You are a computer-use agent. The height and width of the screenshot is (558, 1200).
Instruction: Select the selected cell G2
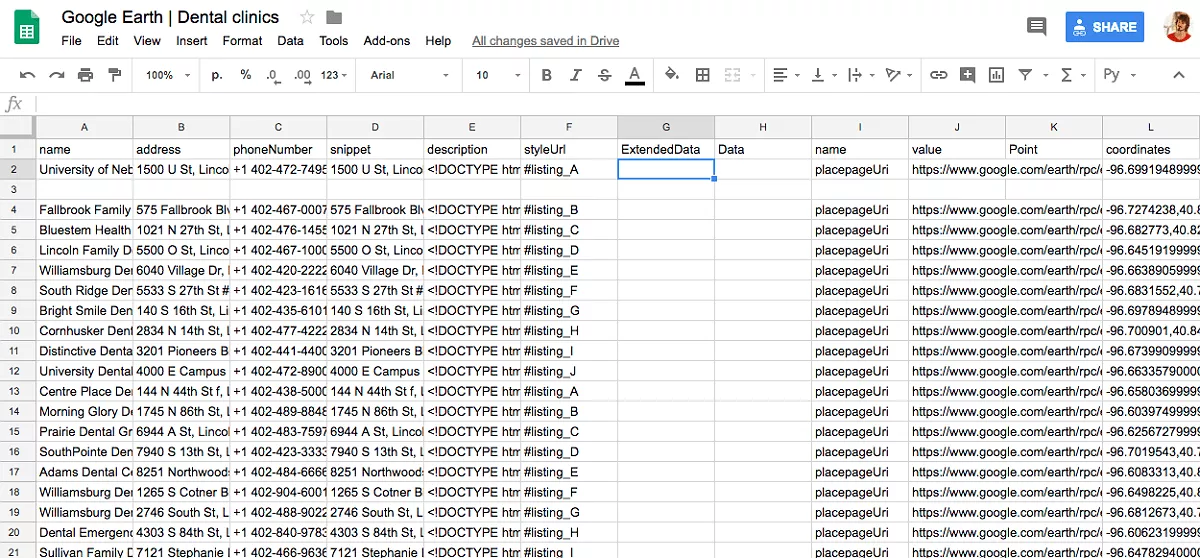click(666, 169)
